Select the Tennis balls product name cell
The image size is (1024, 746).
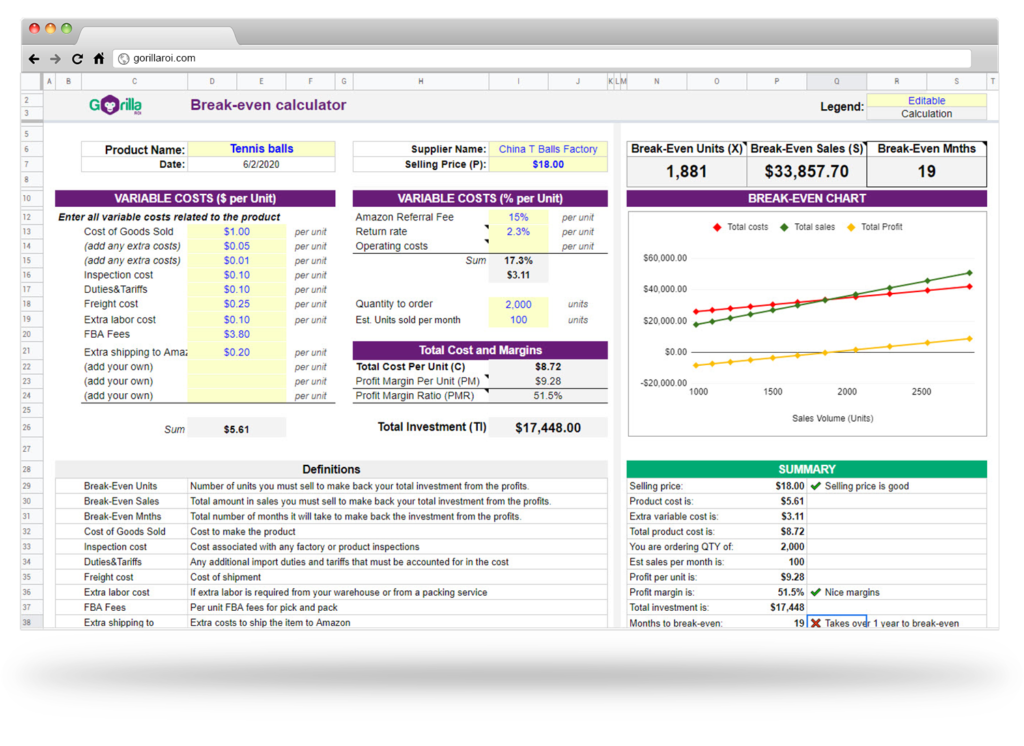pos(261,149)
